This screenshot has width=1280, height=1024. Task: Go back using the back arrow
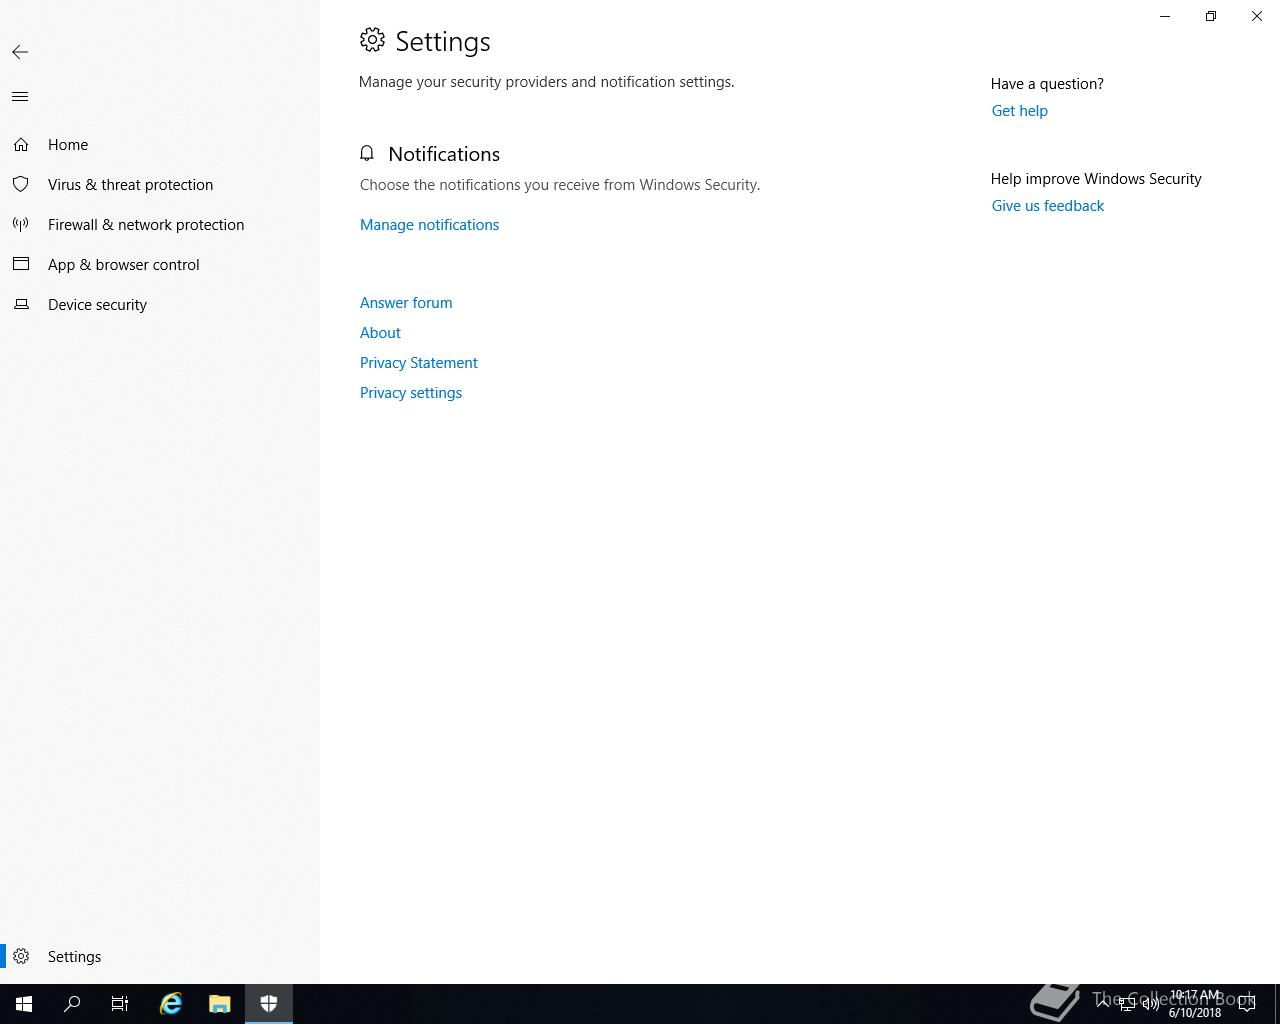coord(20,52)
